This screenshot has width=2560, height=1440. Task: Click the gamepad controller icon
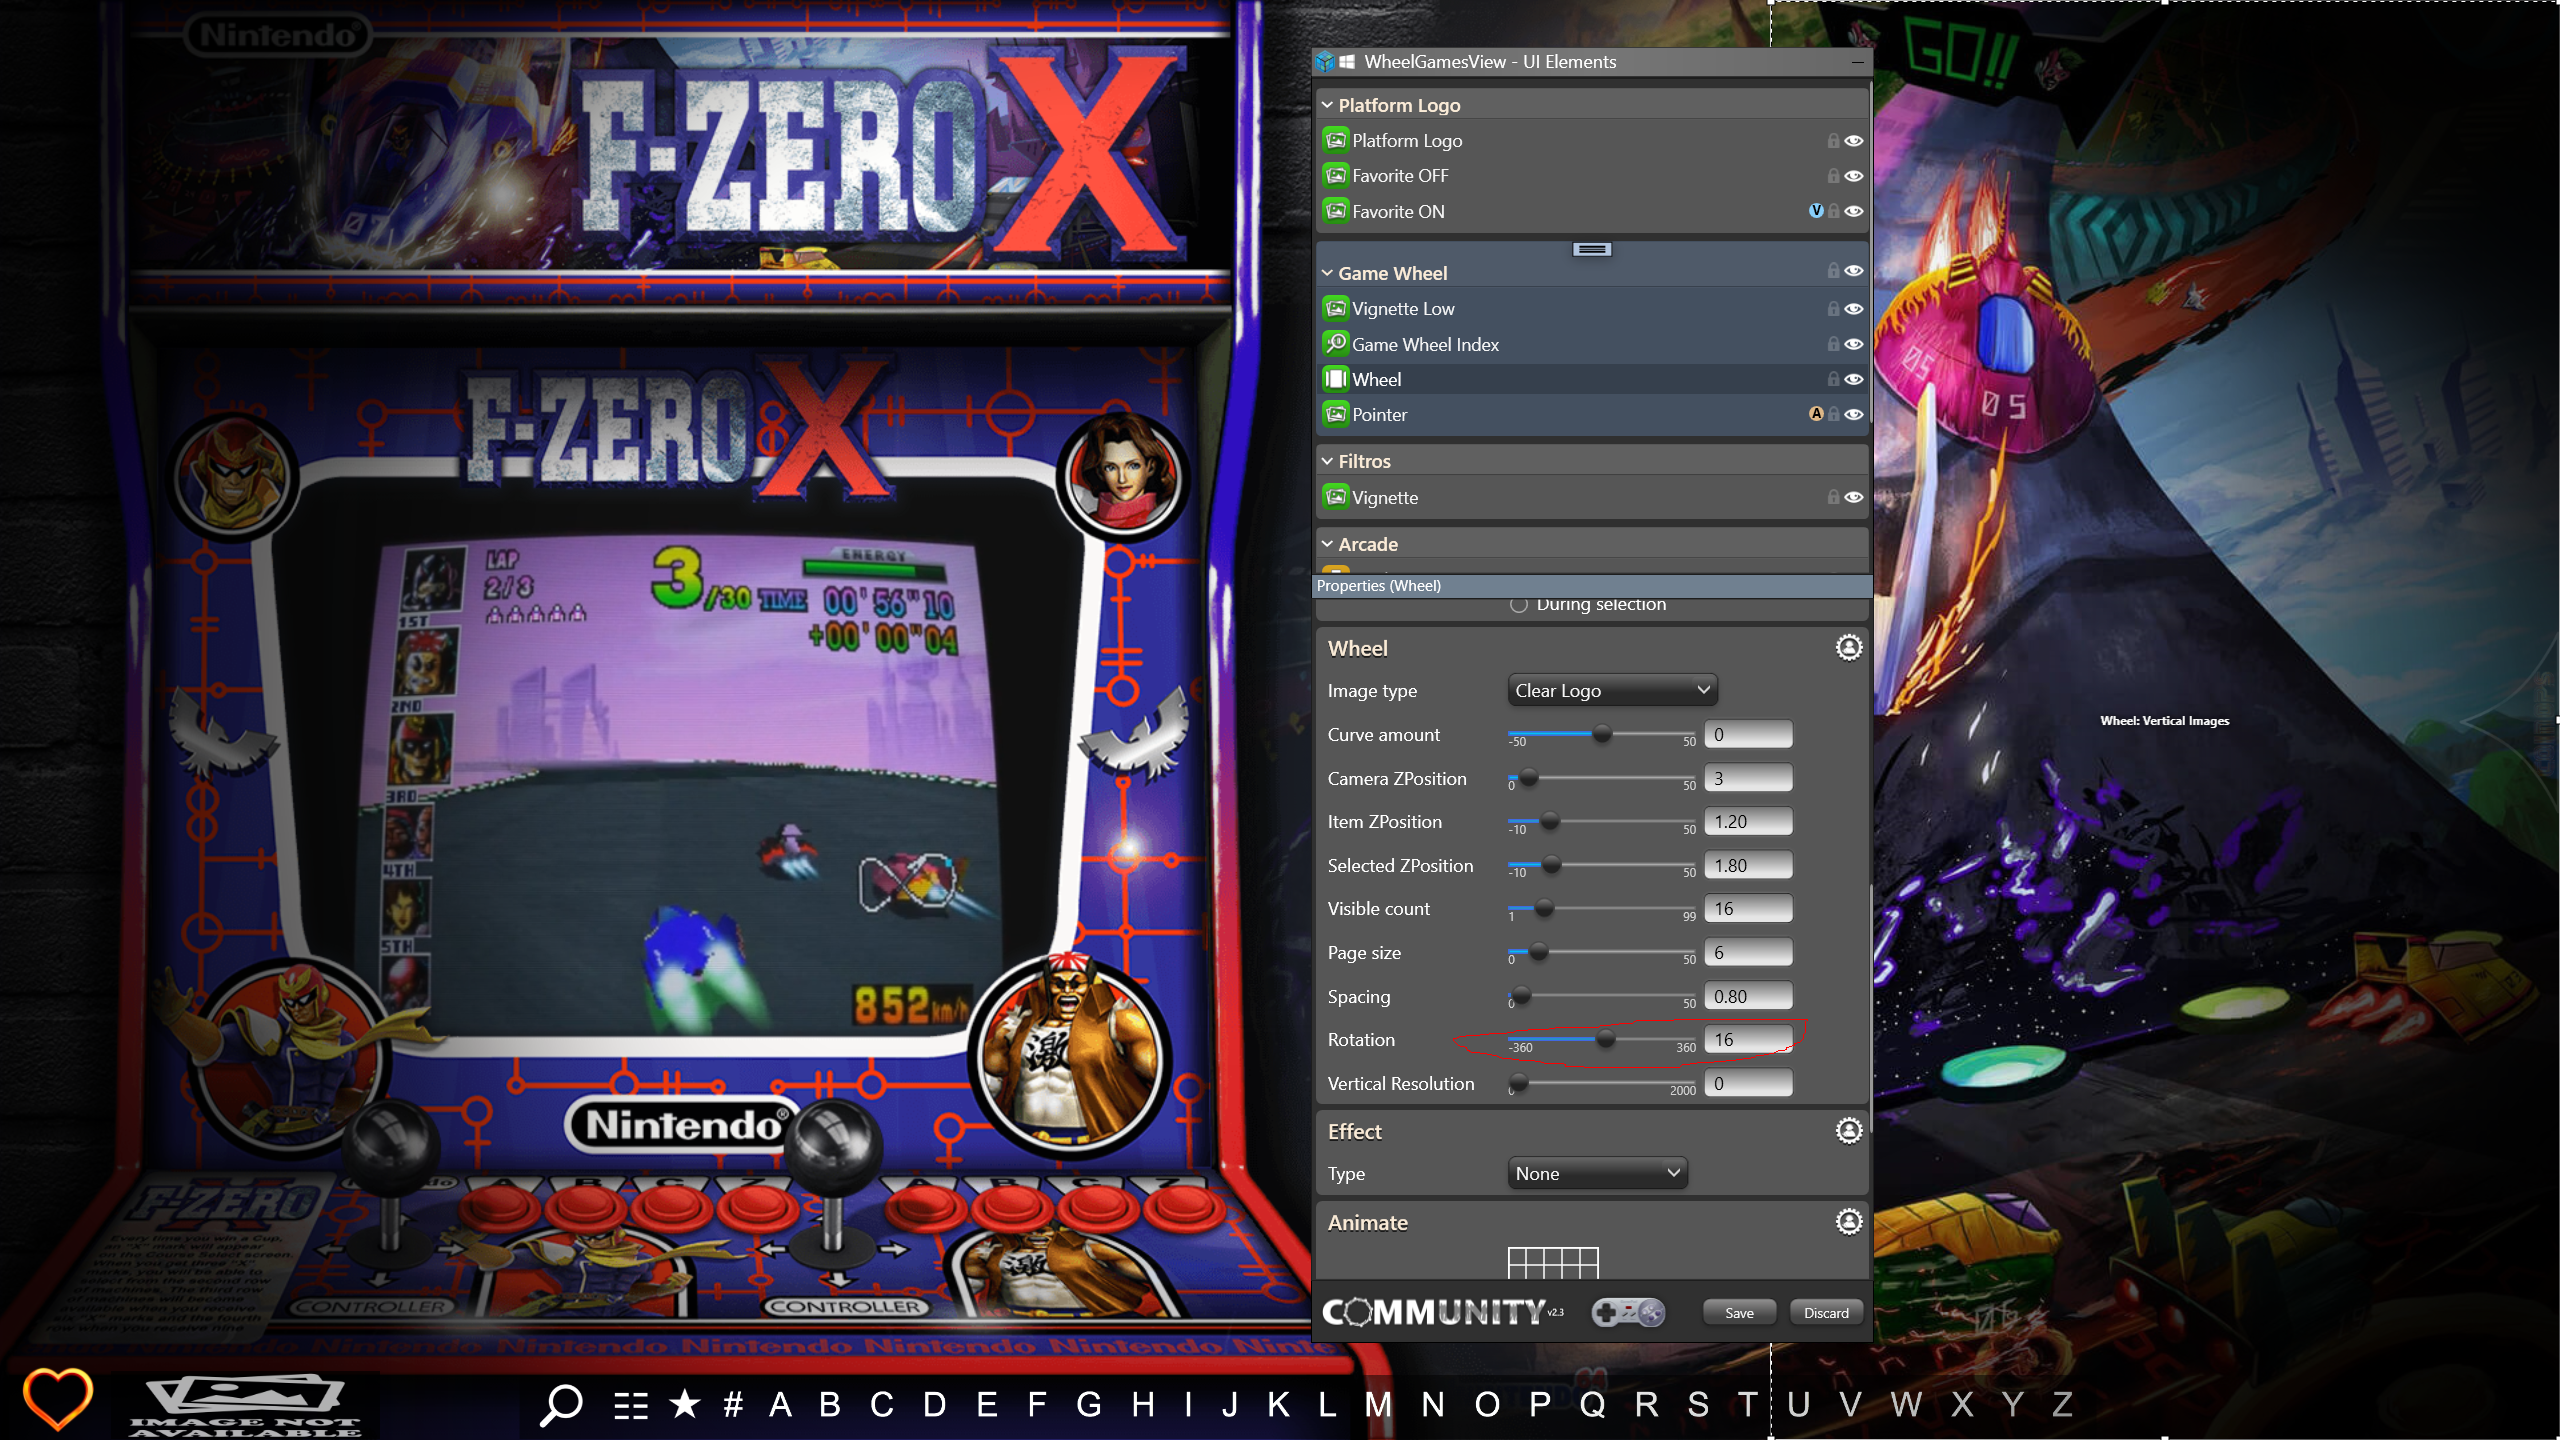pyautogui.click(x=1628, y=1312)
